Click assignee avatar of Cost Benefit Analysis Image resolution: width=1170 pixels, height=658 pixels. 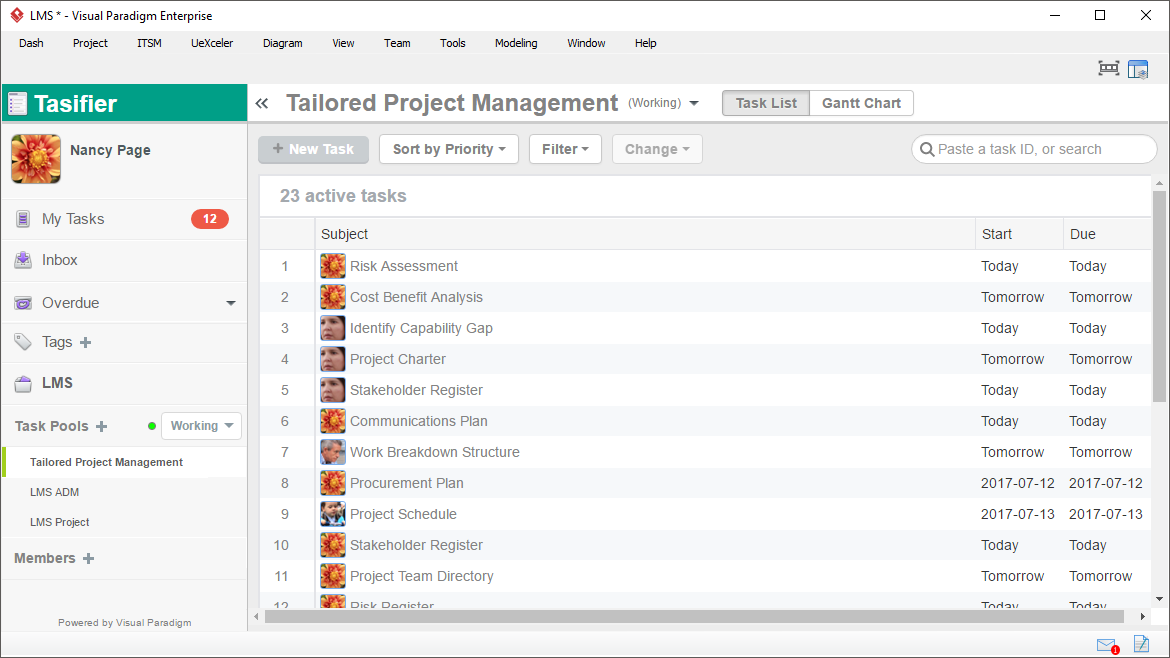[x=333, y=297]
